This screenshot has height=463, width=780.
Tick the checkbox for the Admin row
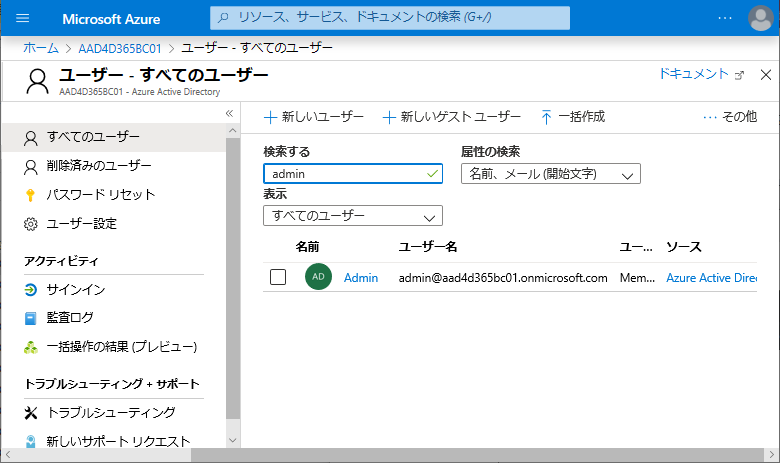278,277
